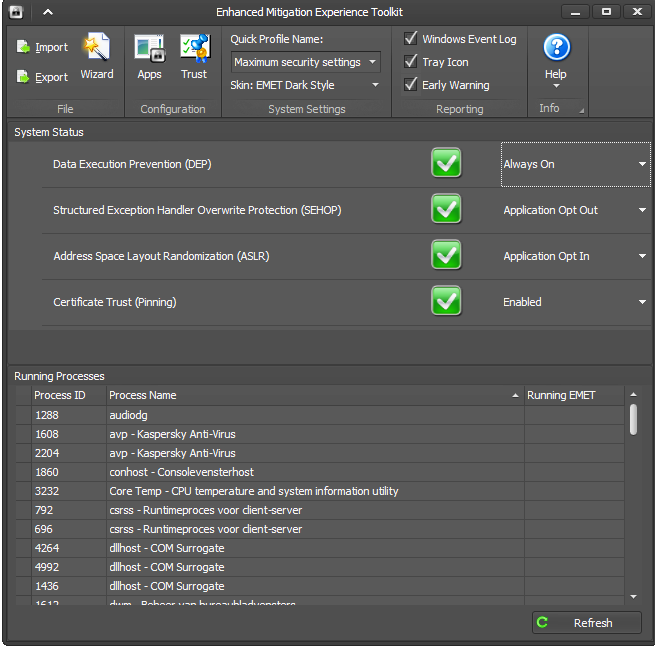Viewport: 655px width, 647px height.
Task: Select avp Kaspersky process 1608
Action: coord(320,434)
